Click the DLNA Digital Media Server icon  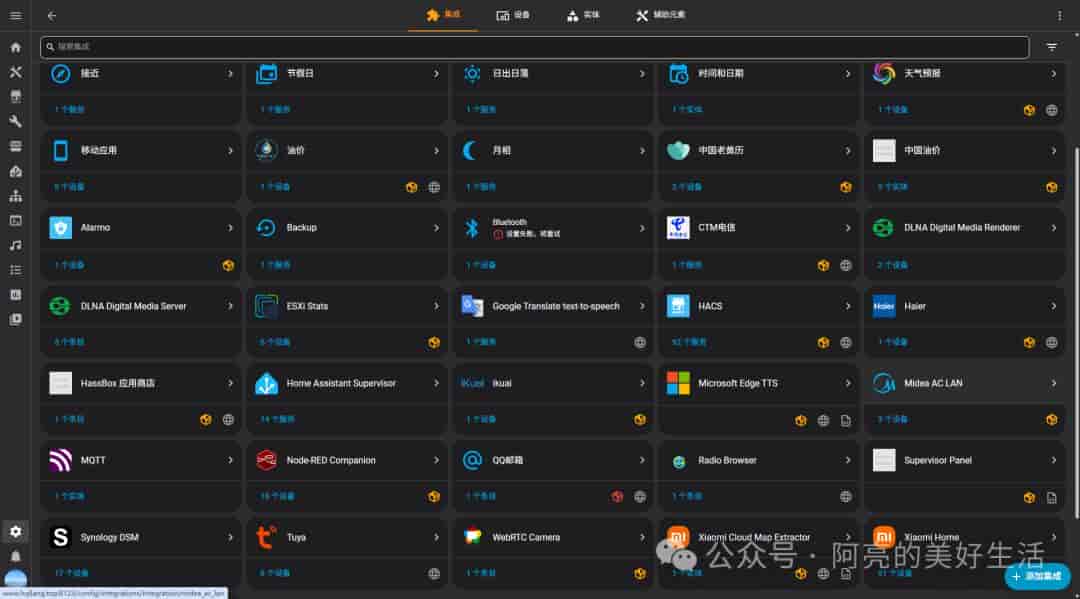pos(61,306)
